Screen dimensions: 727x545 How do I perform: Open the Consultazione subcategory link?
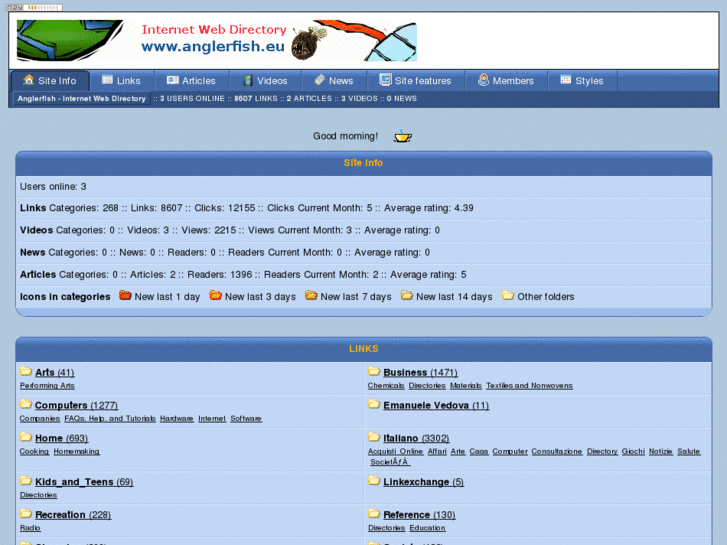coord(557,451)
